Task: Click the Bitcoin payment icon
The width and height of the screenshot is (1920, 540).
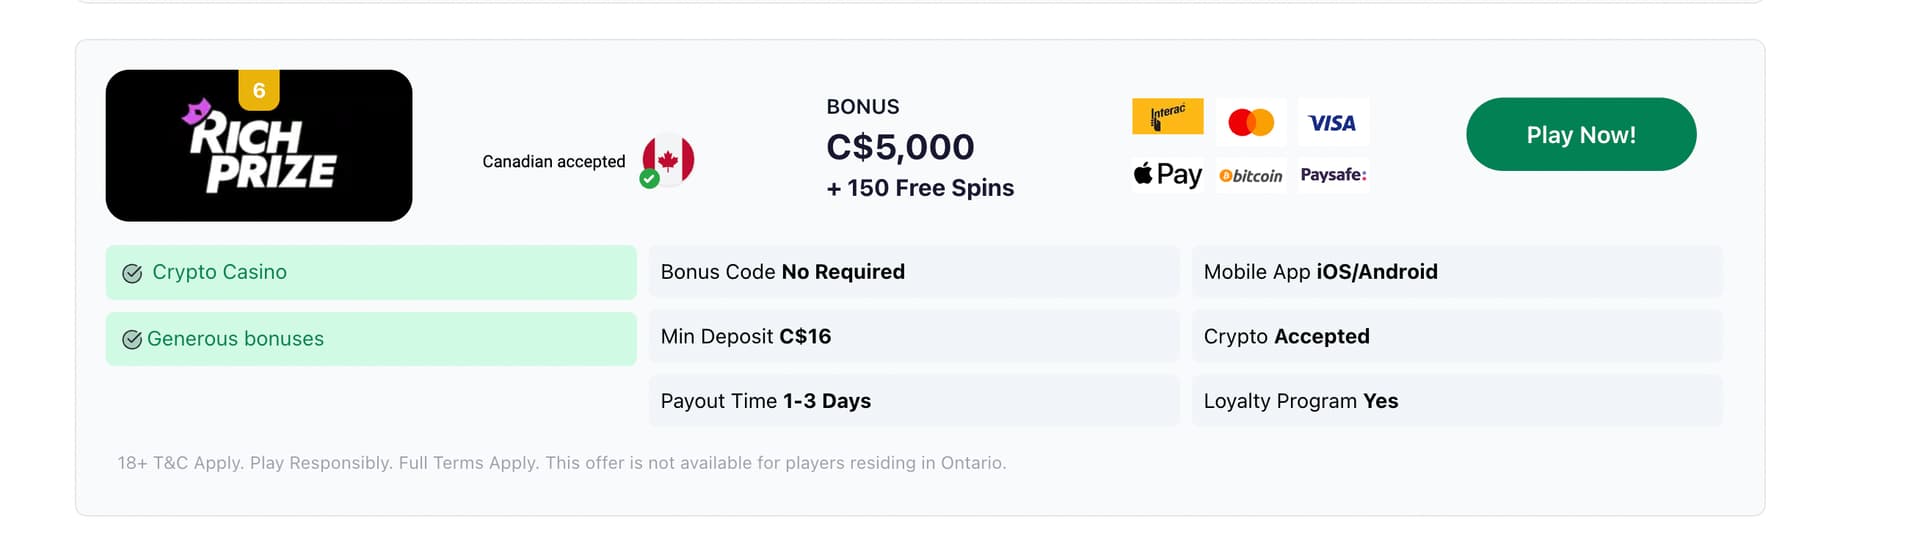Action: pyautogui.click(x=1251, y=175)
